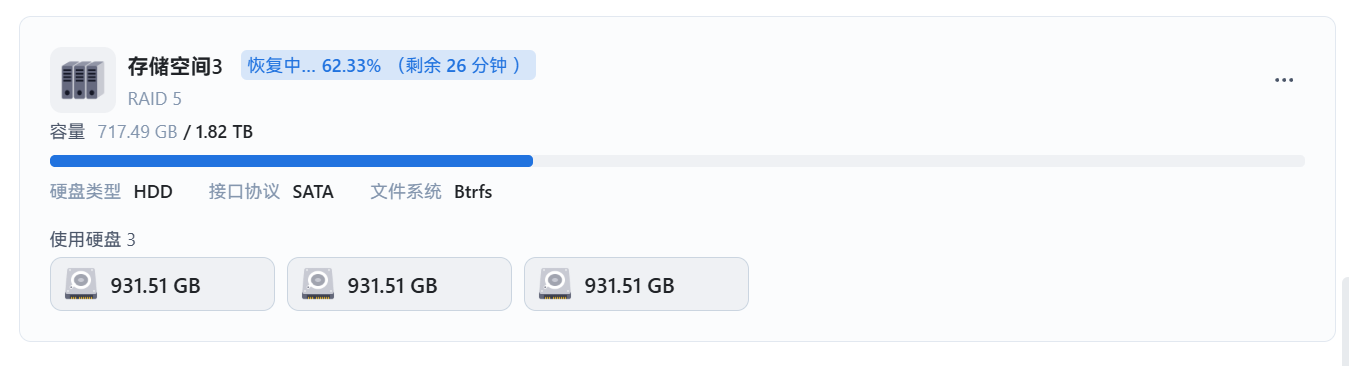Screen dimensions: 1349x366
Task: Open the three-dots more options menu
Action: (x=1284, y=80)
